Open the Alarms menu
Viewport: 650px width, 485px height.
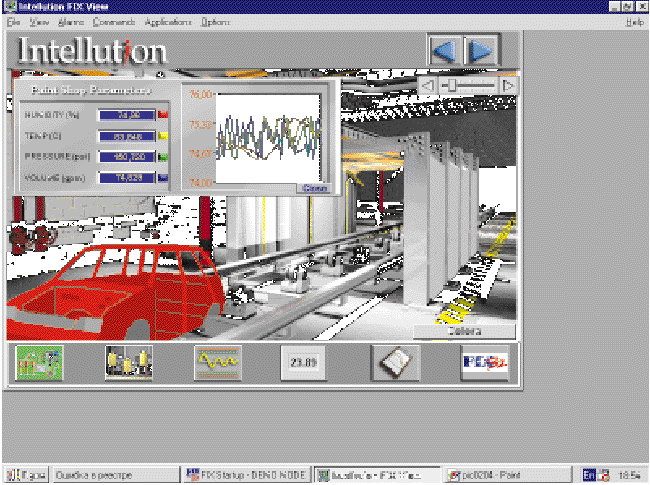(x=71, y=22)
